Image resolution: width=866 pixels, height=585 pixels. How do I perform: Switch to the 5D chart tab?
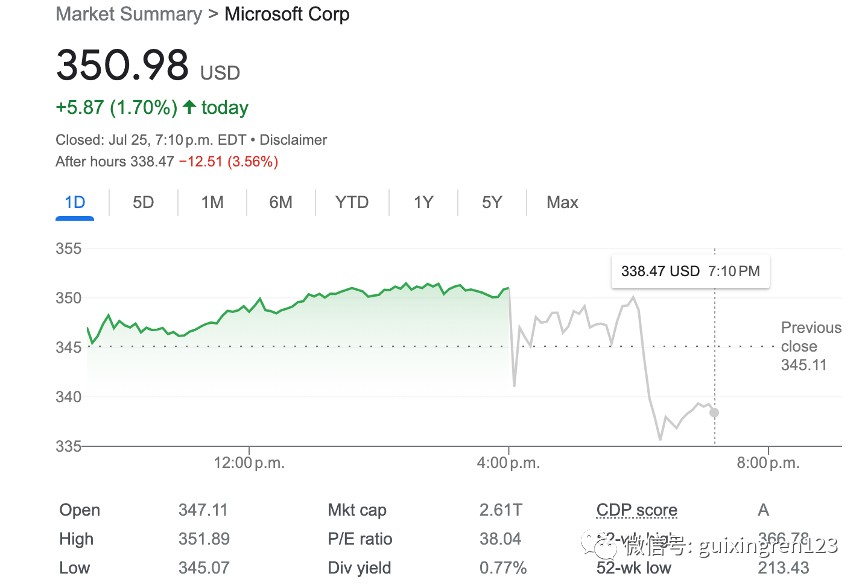[x=143, y=202]
